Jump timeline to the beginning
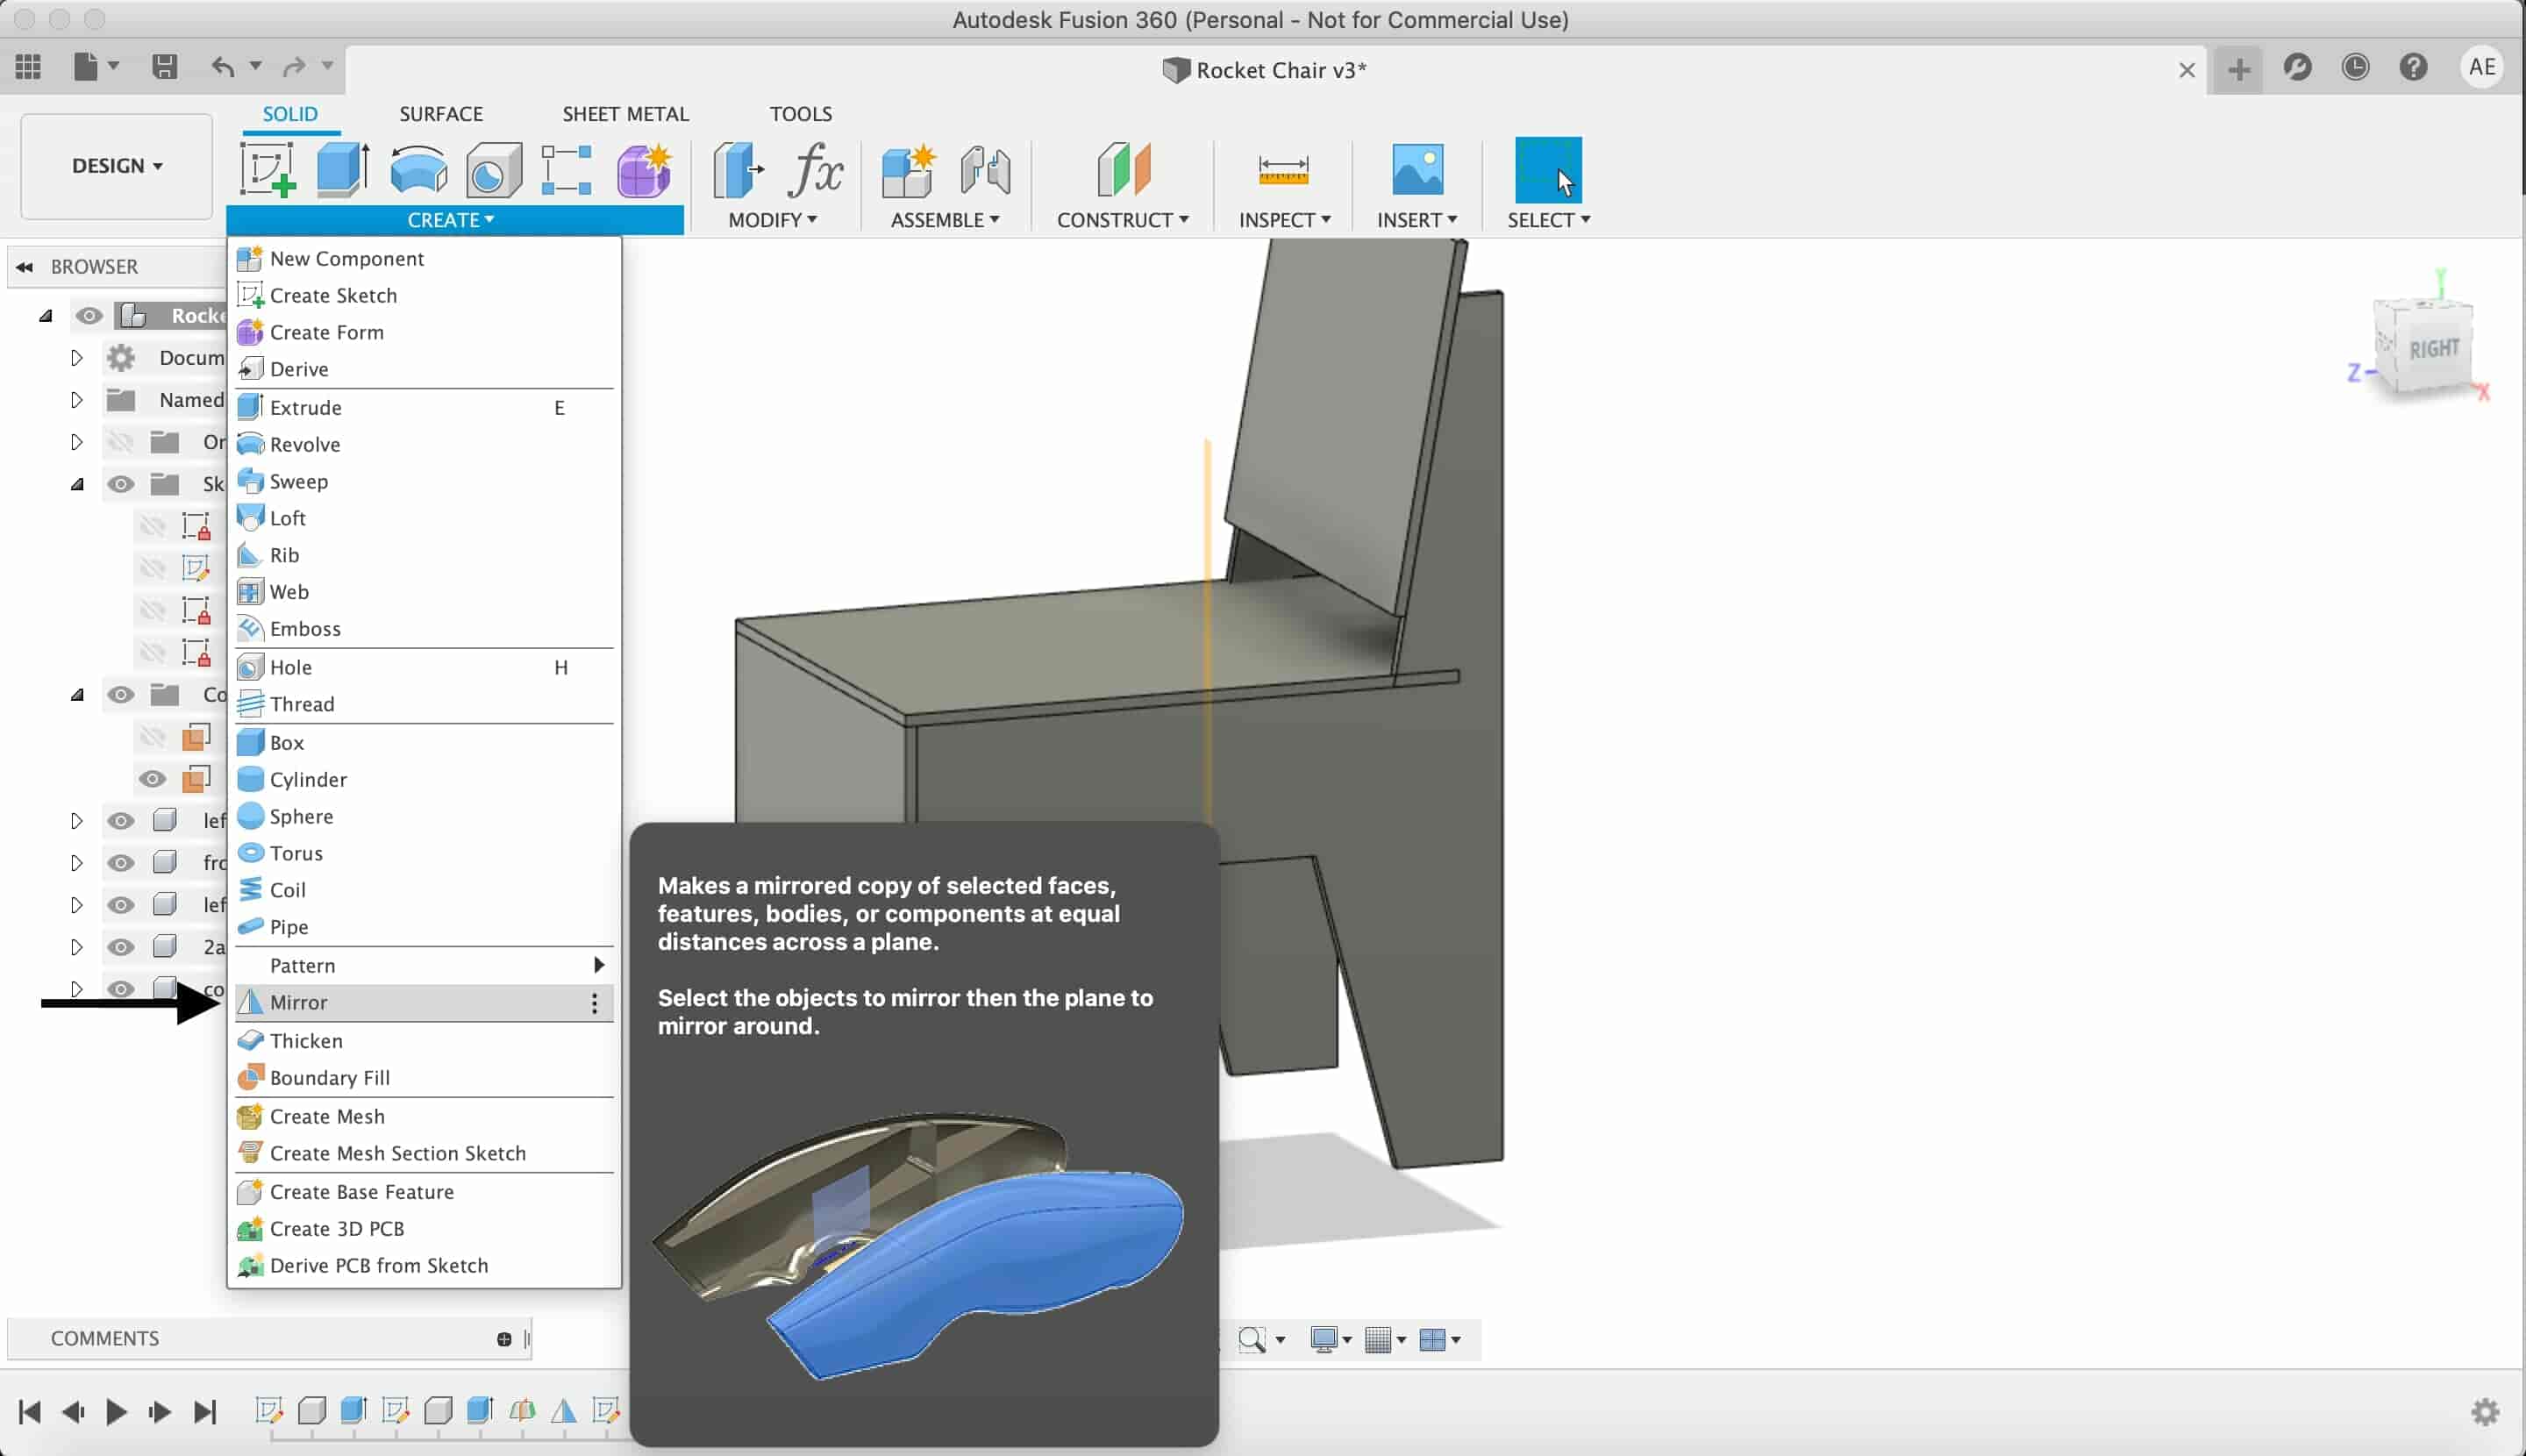The height and width of the screenshot is (1456, 2526). (29, 1411)
